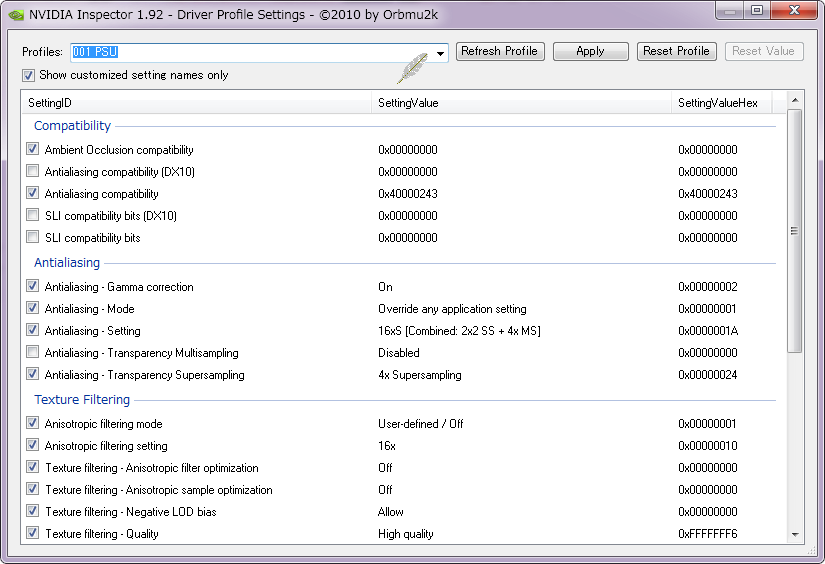Click the SettingID column header
Screen dimensions: 825x564
(197, 103)
